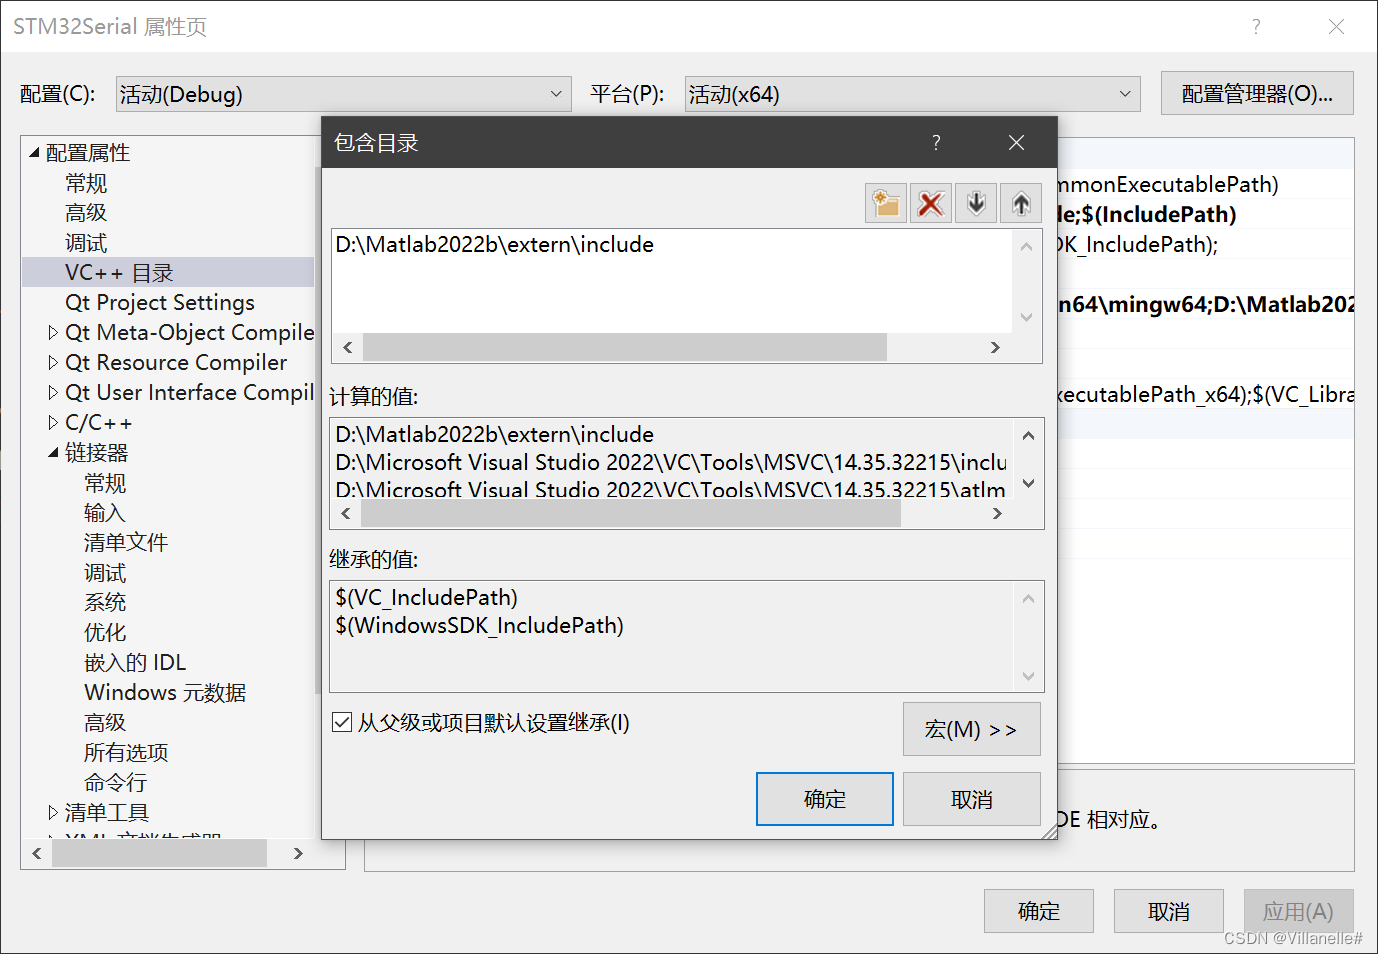
Task: Expand the 清单工具 tree node
Action: tap(54, 813)
